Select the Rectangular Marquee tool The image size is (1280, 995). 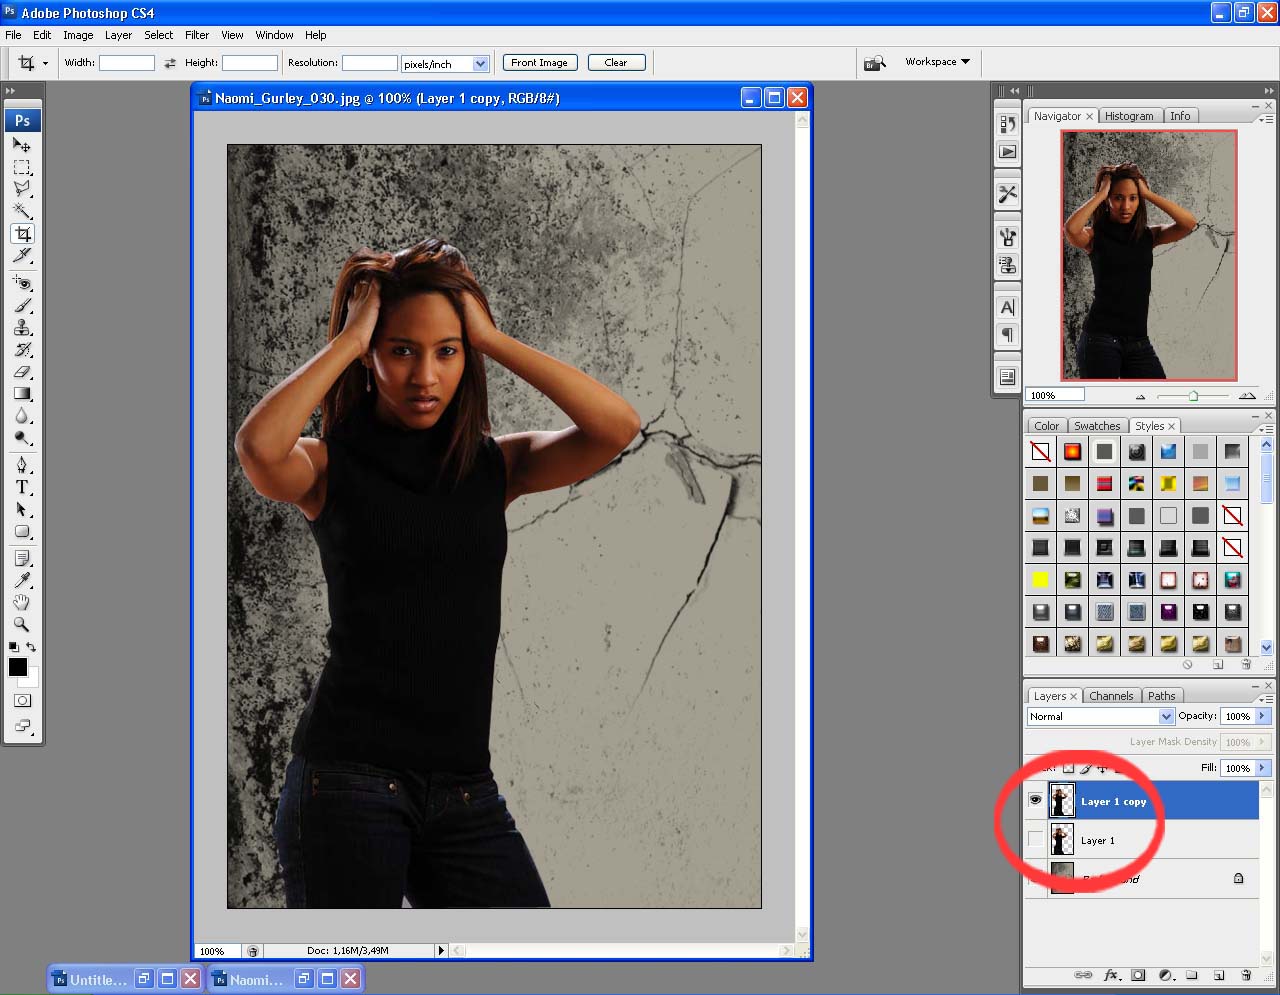(22, 167)
